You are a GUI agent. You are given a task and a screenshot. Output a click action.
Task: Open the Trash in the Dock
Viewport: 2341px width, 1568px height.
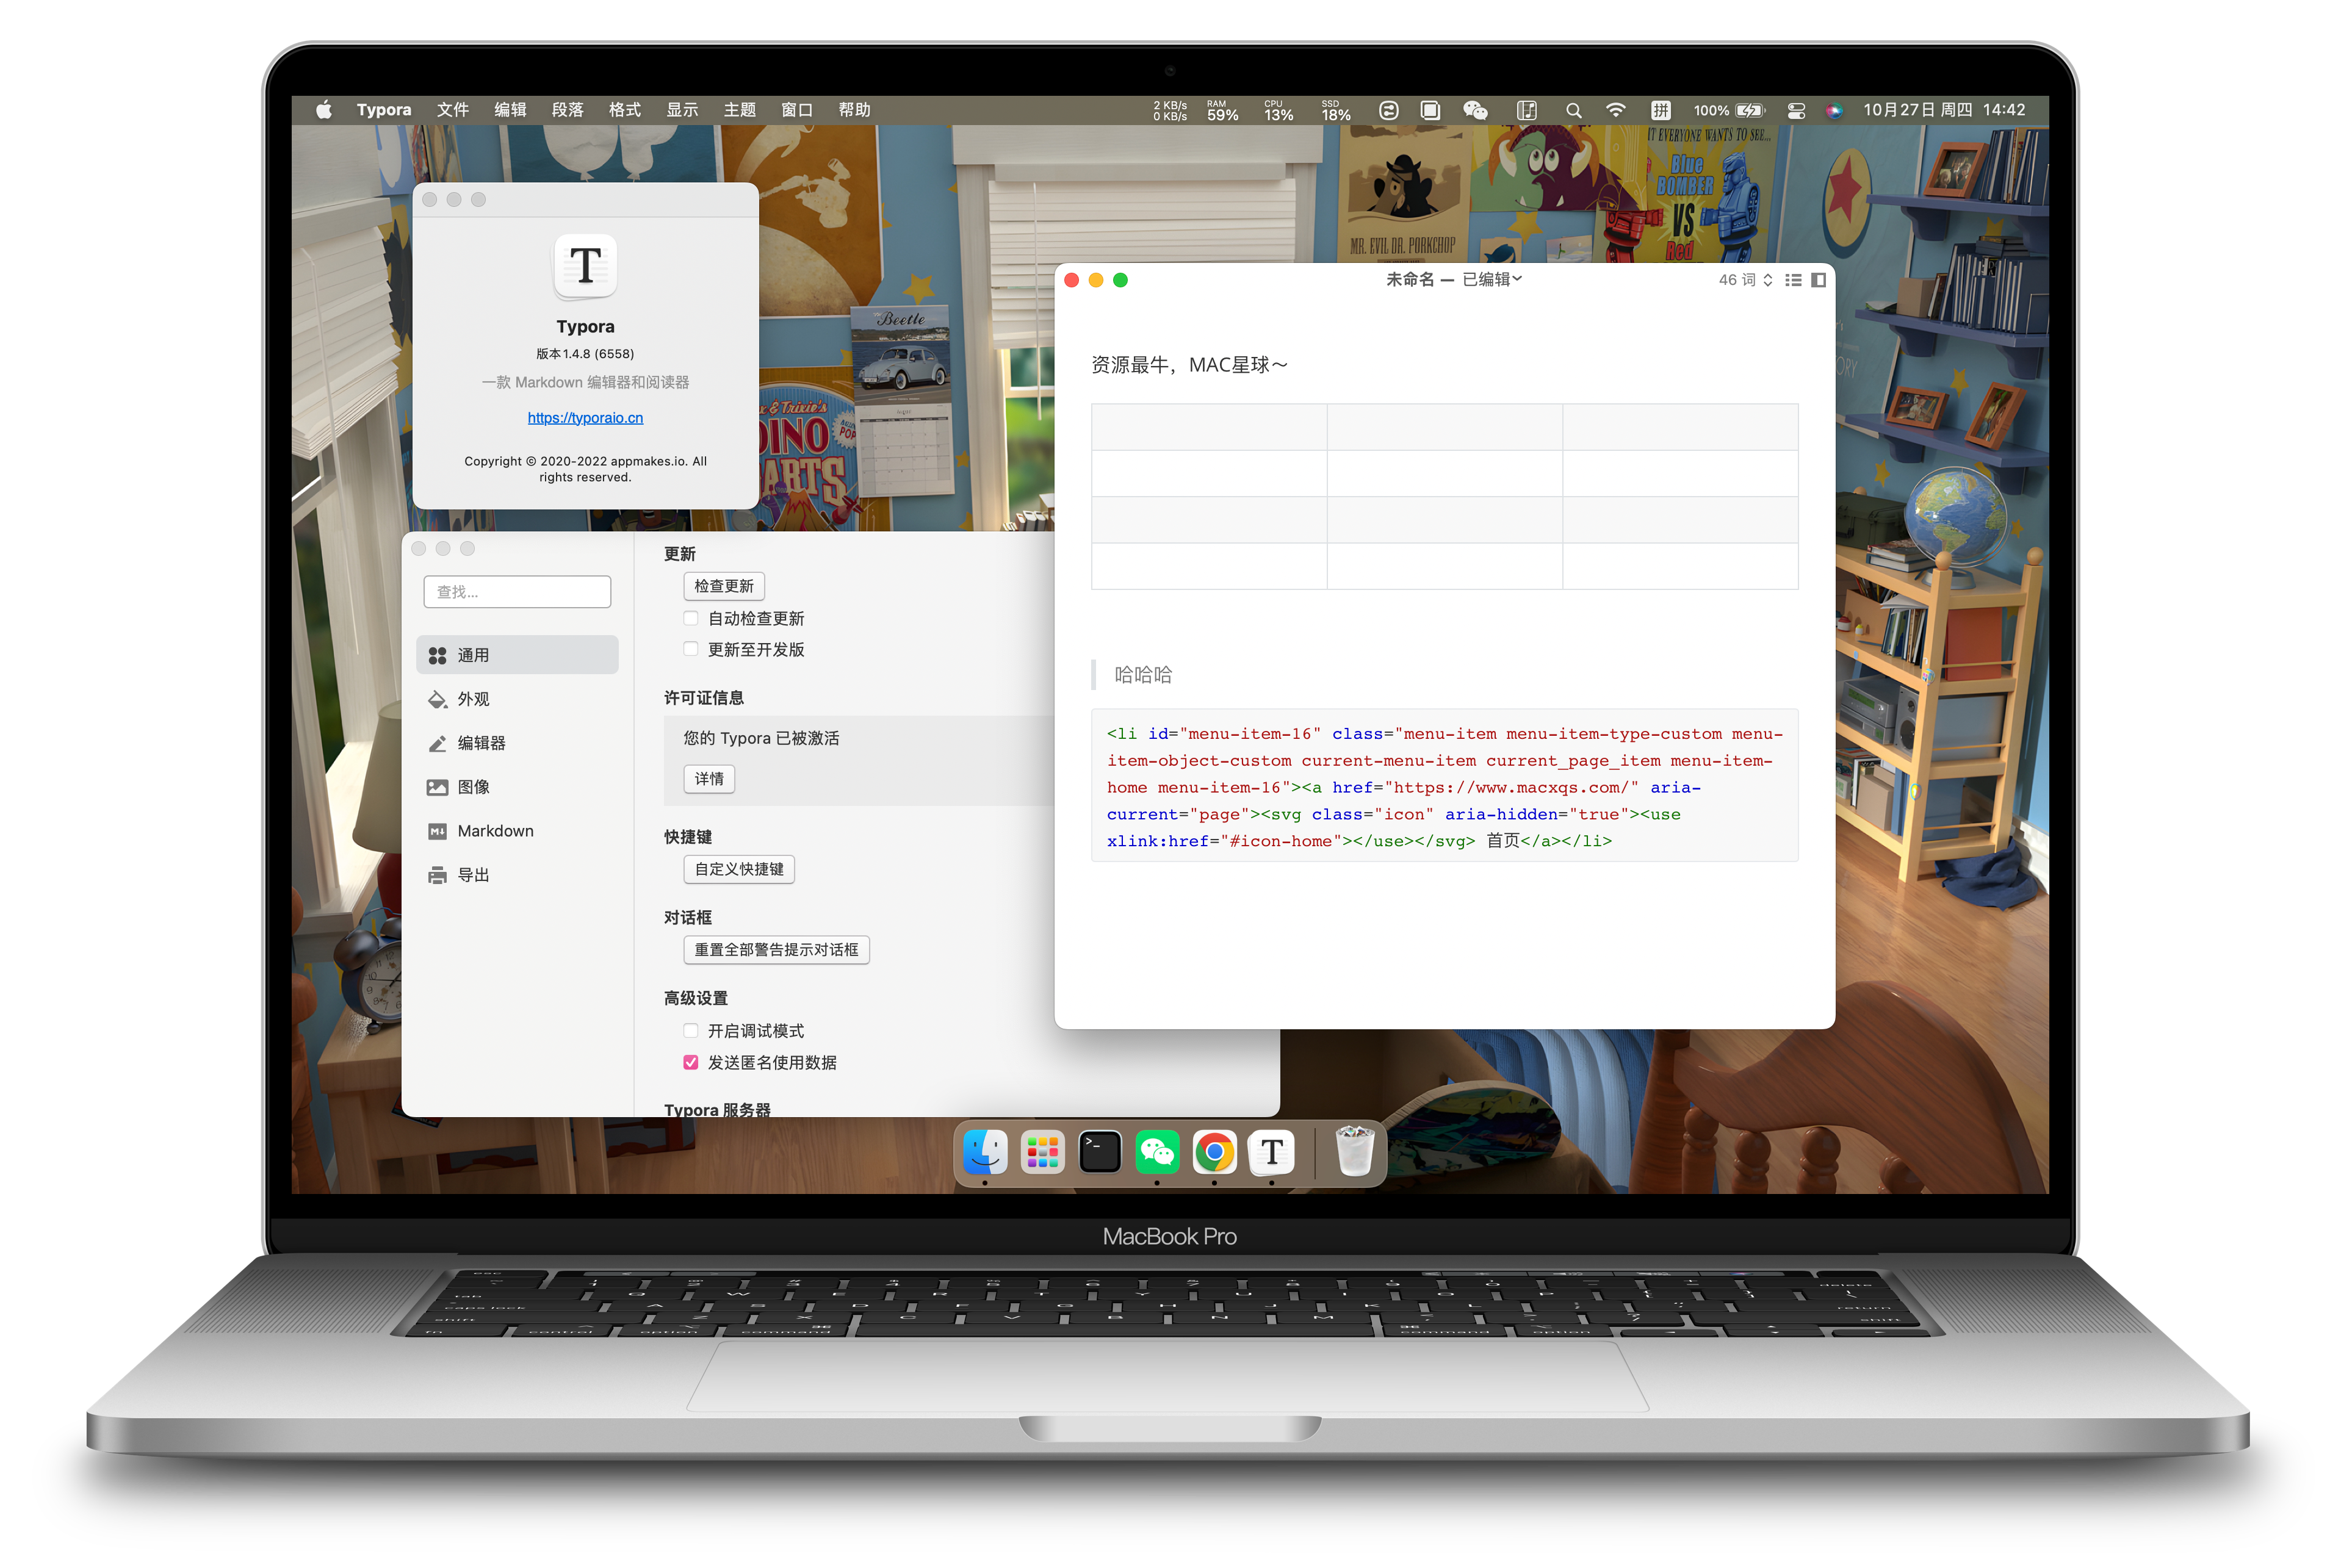click(x=1355, y=1152)
